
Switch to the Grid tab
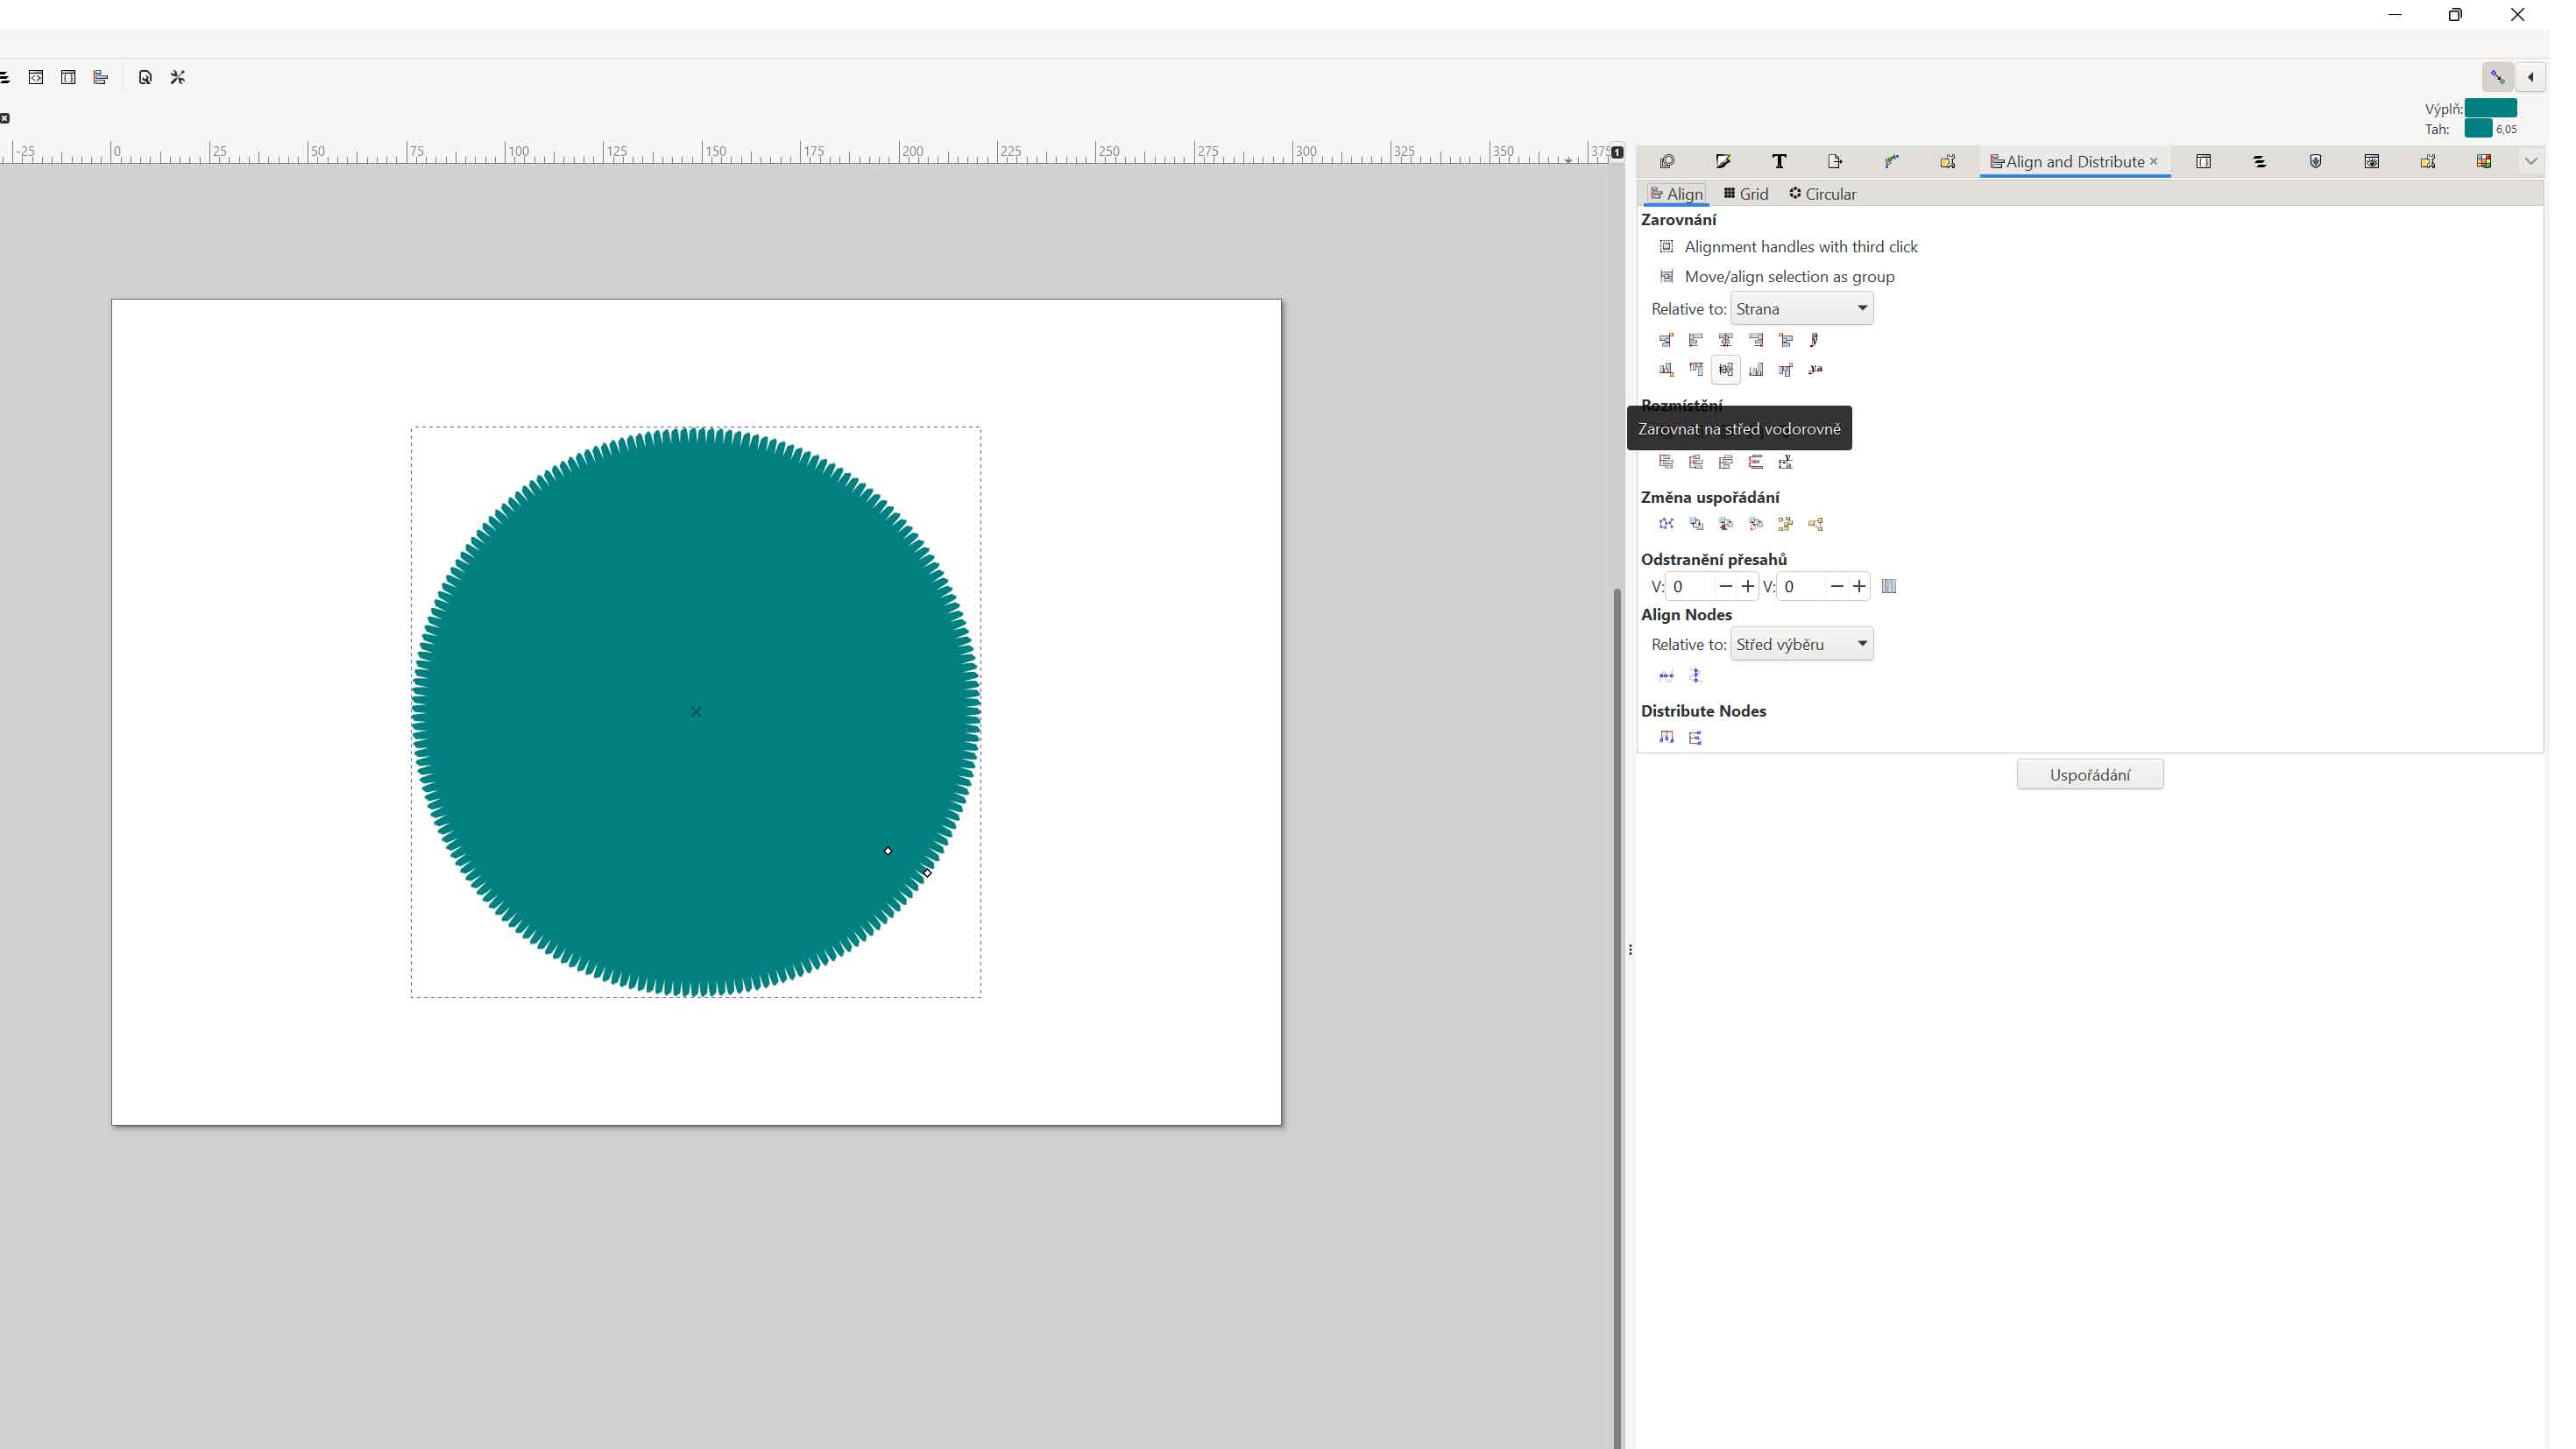point(1746,194)
